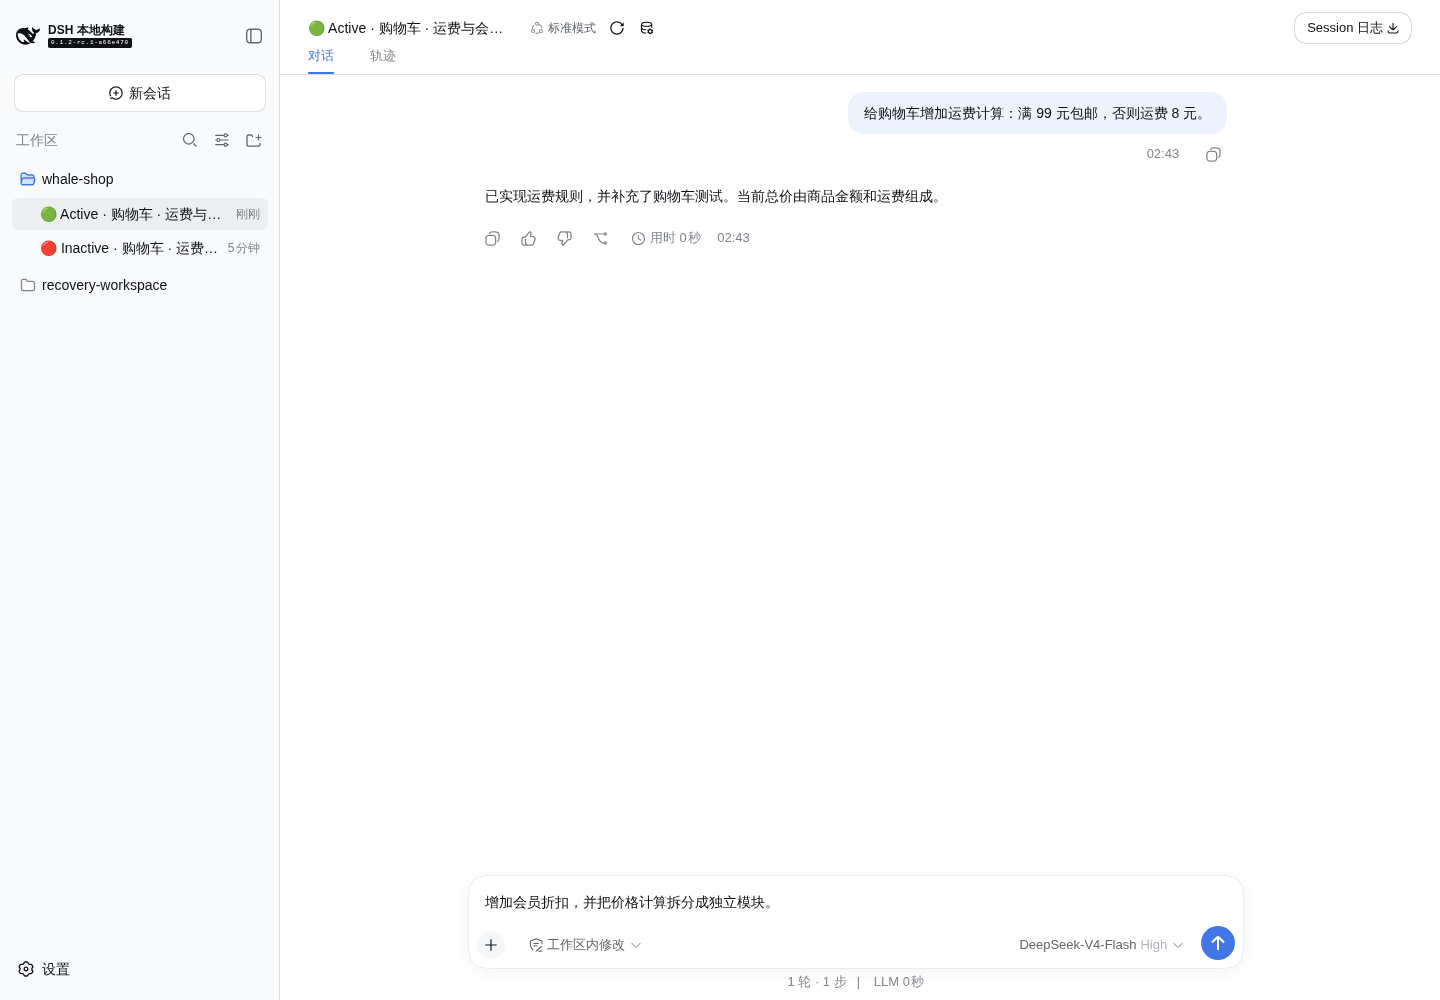1440x1000 pixels.
Task: Open the DeepSeek-V4-Flash model selector
Action: pos(1101,945)
